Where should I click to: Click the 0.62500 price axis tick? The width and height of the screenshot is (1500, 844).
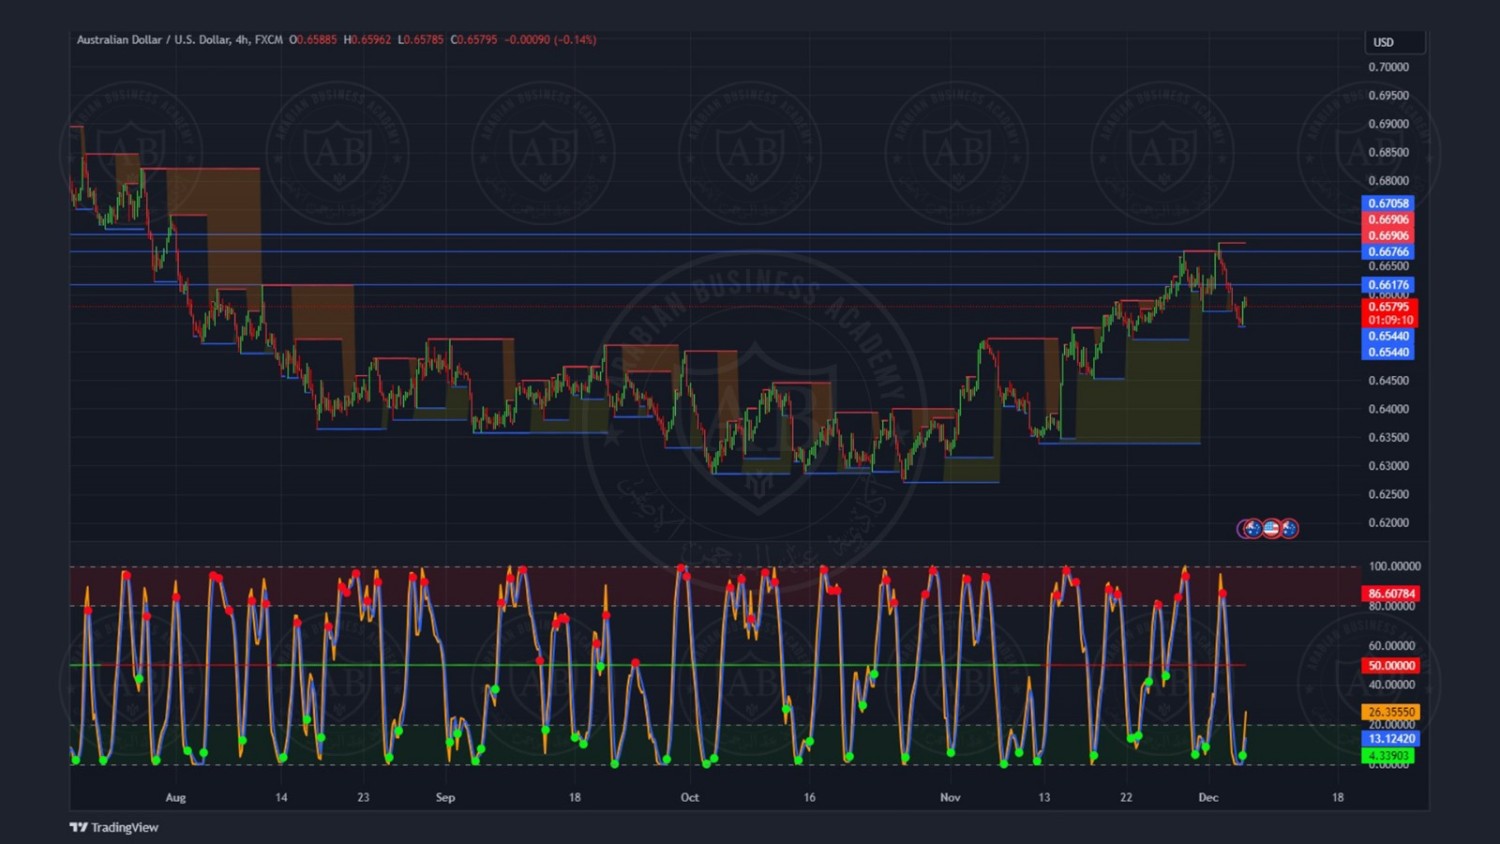[x=1388, y=495]
